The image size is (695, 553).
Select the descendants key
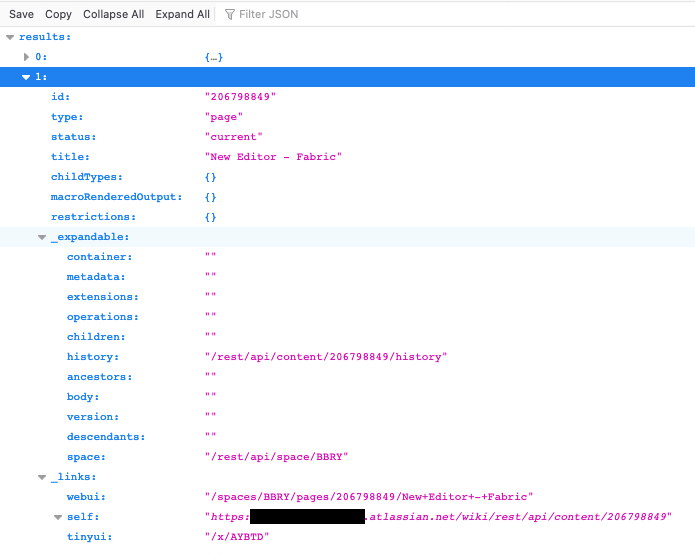click(106, 437)
